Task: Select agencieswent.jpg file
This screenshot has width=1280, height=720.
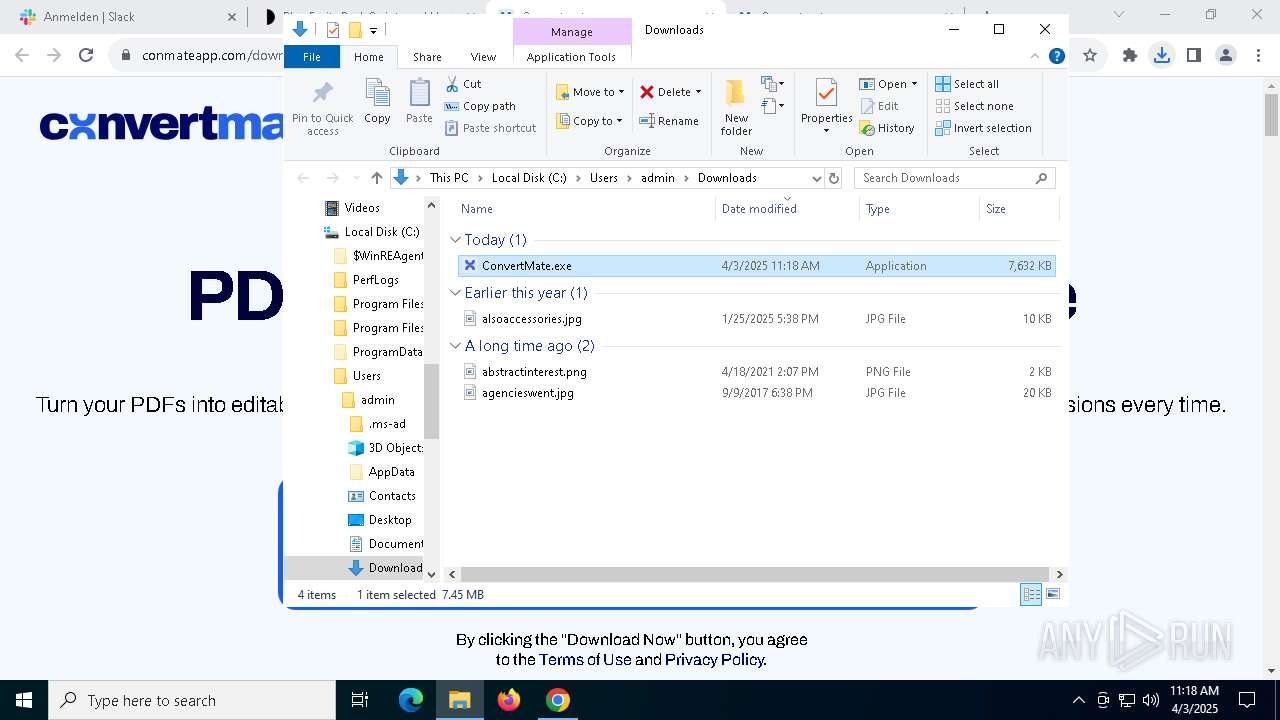Action: [x=756, y=393]
